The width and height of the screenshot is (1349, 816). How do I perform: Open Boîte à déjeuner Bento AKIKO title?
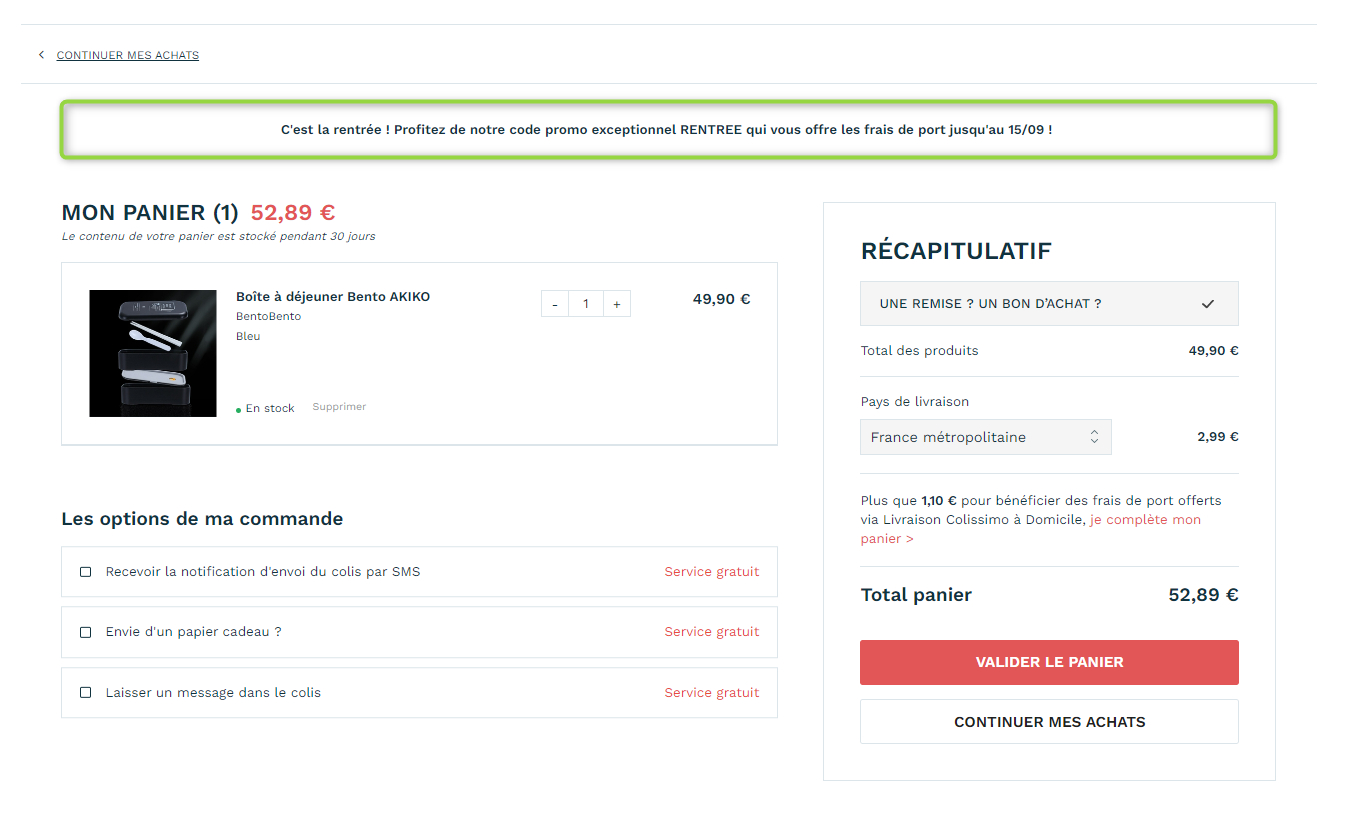coord(333,297)
